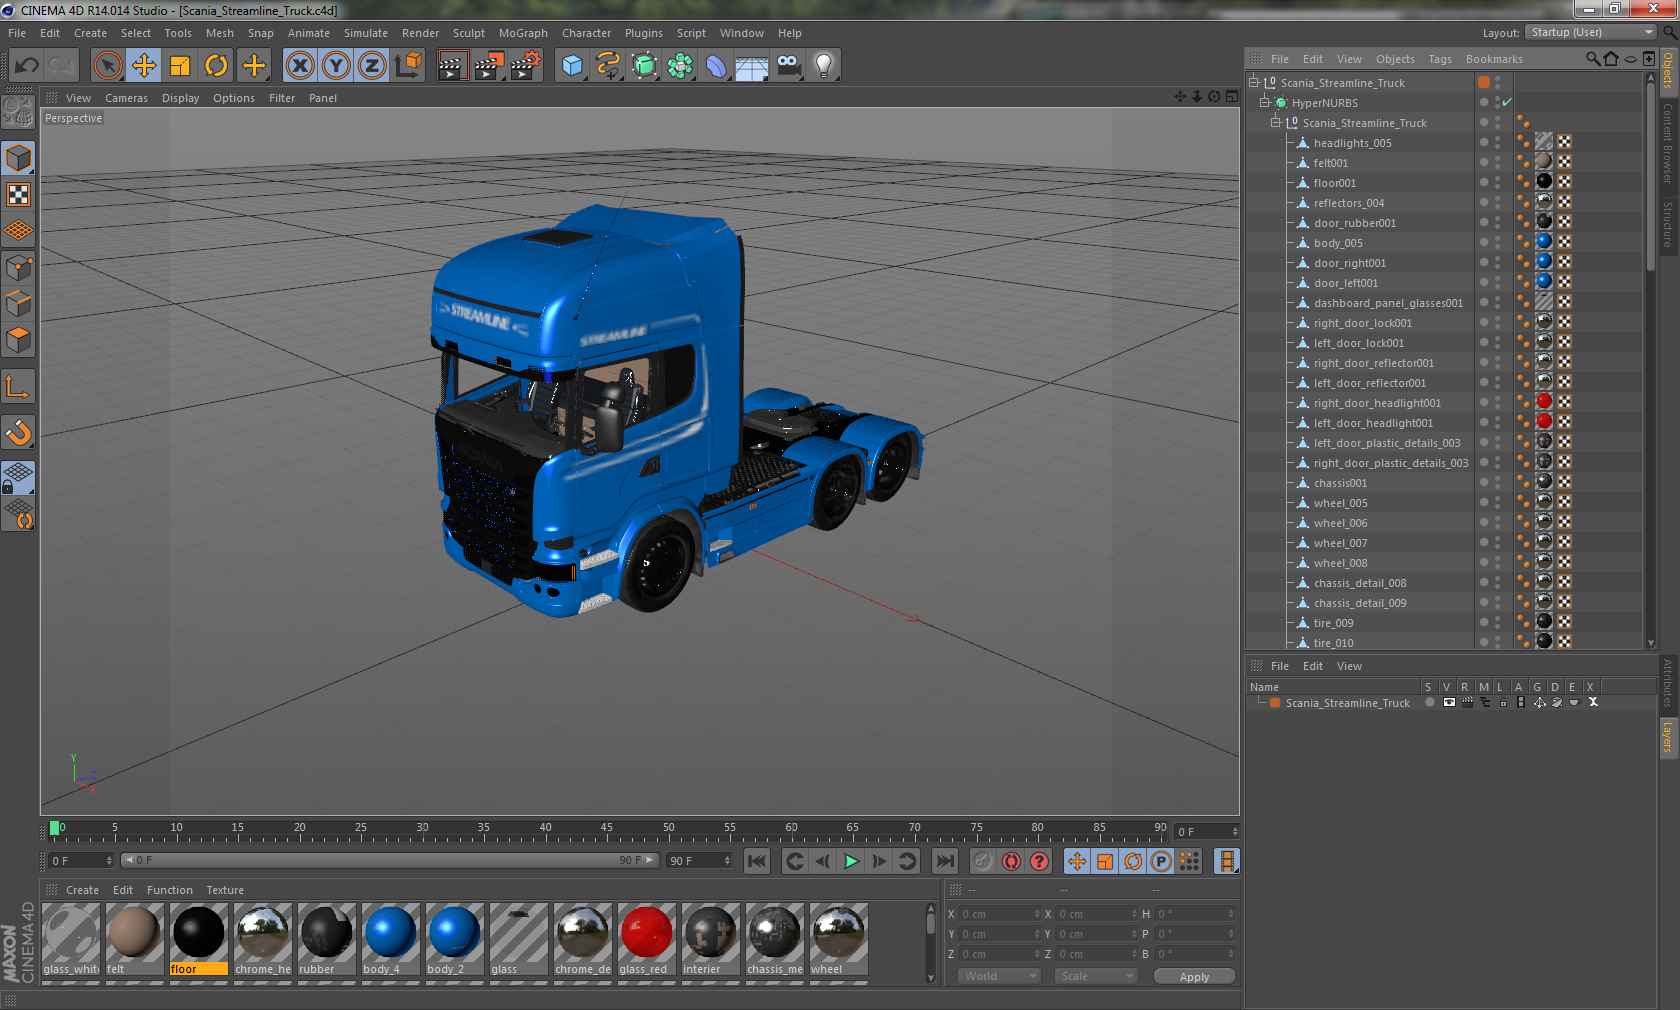The image size is (1680, 1010).
Task: Toggle layer solo for Scania_Streamline_Truck
Action: coord(1429,702)
